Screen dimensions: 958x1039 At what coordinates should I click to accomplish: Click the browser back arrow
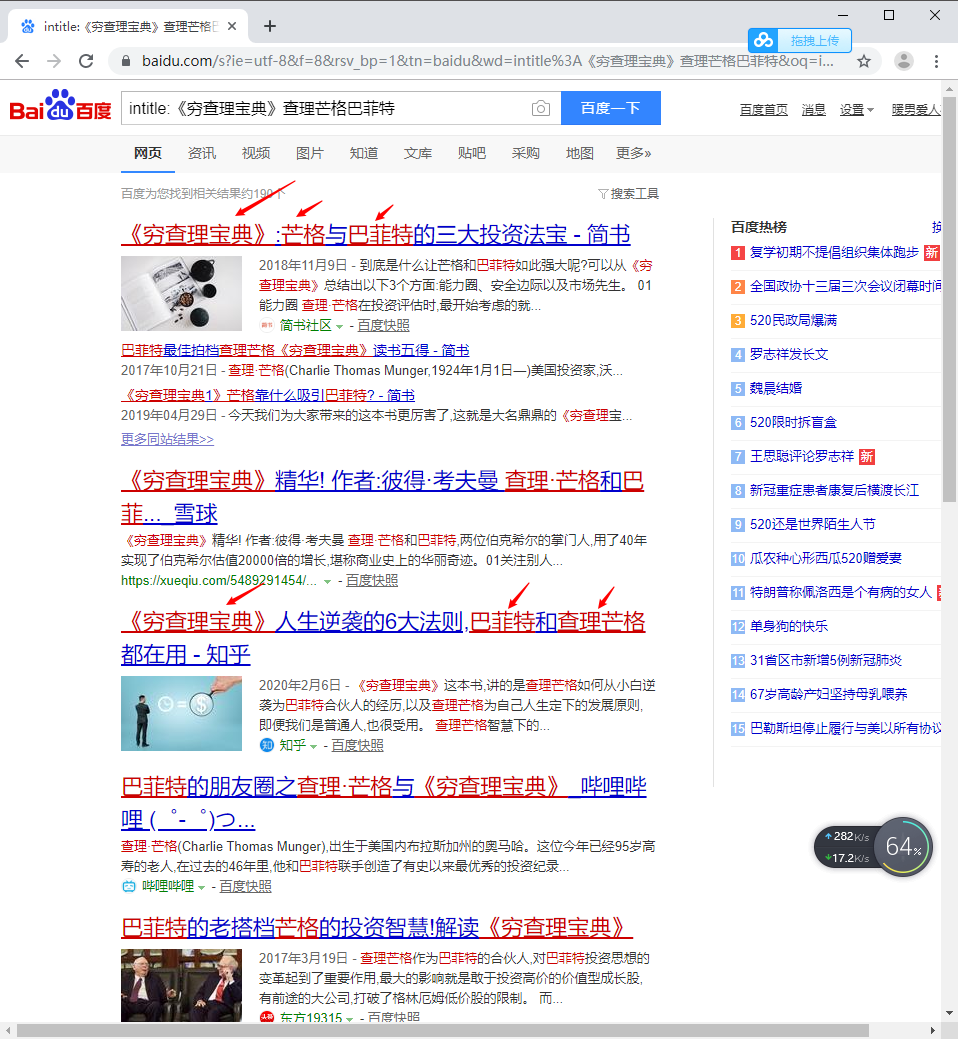click(22, 62)
